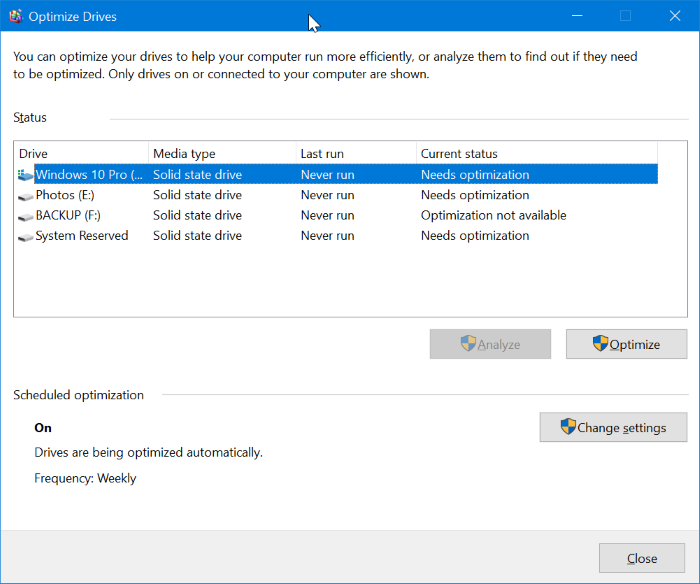700x584 pixels.
Task: Select the BACKUP (F:) drive
Action: tap(68, 215)
